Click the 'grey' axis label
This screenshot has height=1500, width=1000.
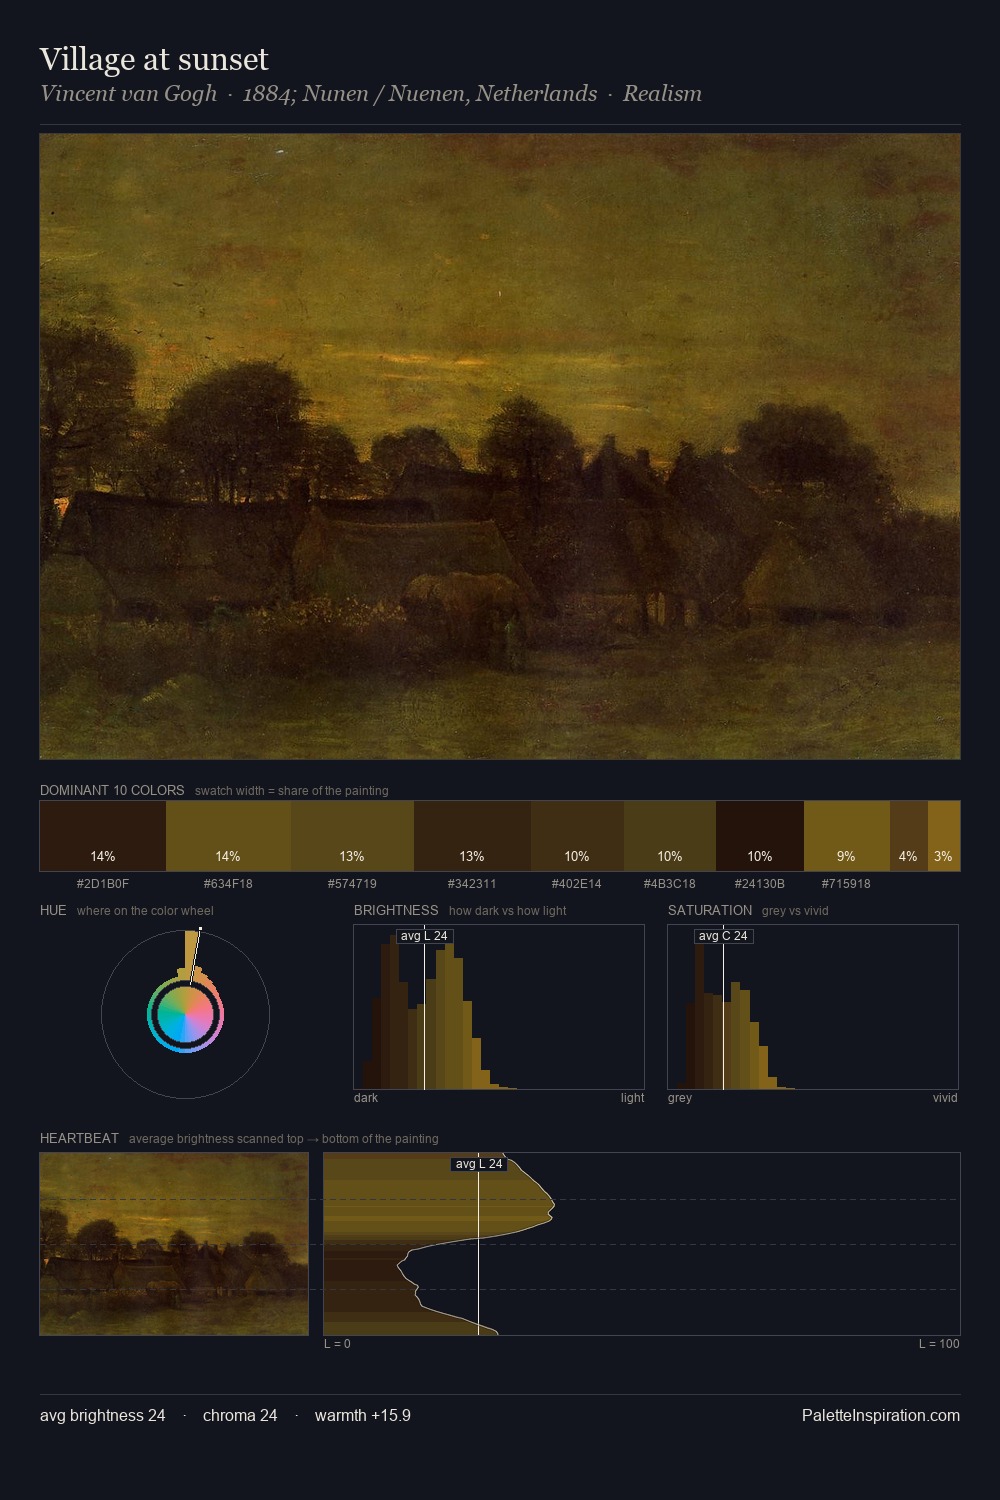680,1098
